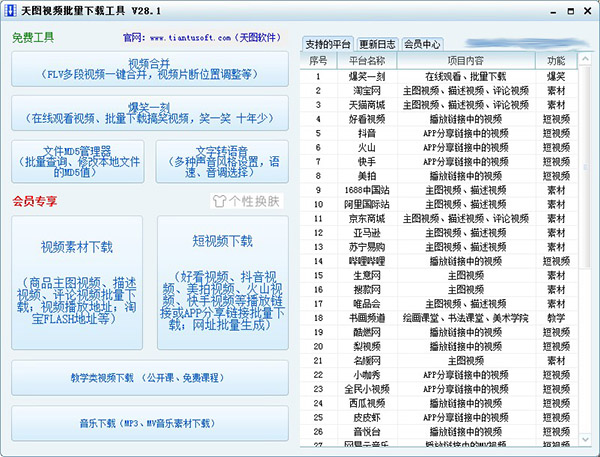Open 教学类视频下载 button

pyautogui.click(x=150, y=378)
